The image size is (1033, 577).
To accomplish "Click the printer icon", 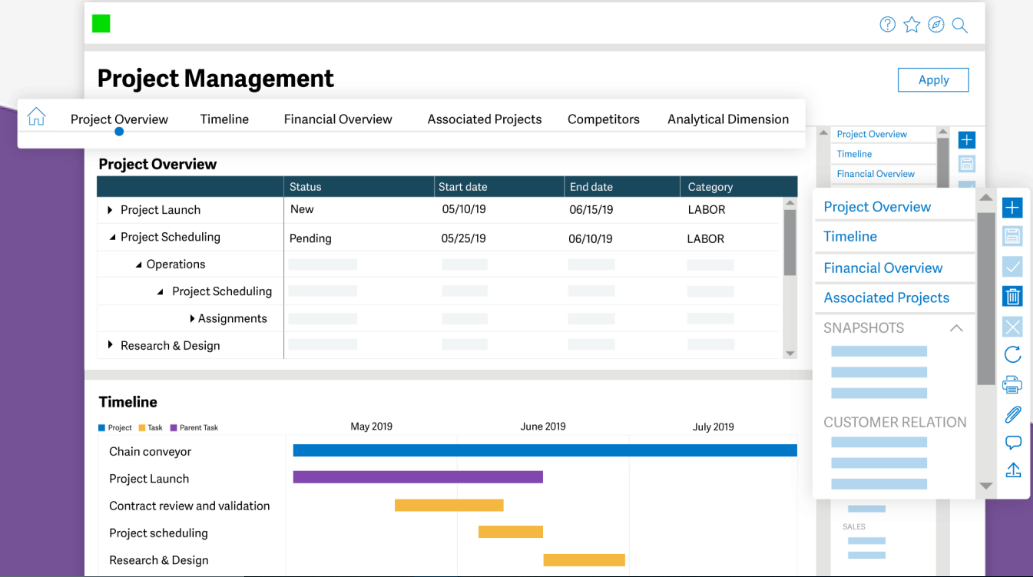I will [x=1012, y=384].
